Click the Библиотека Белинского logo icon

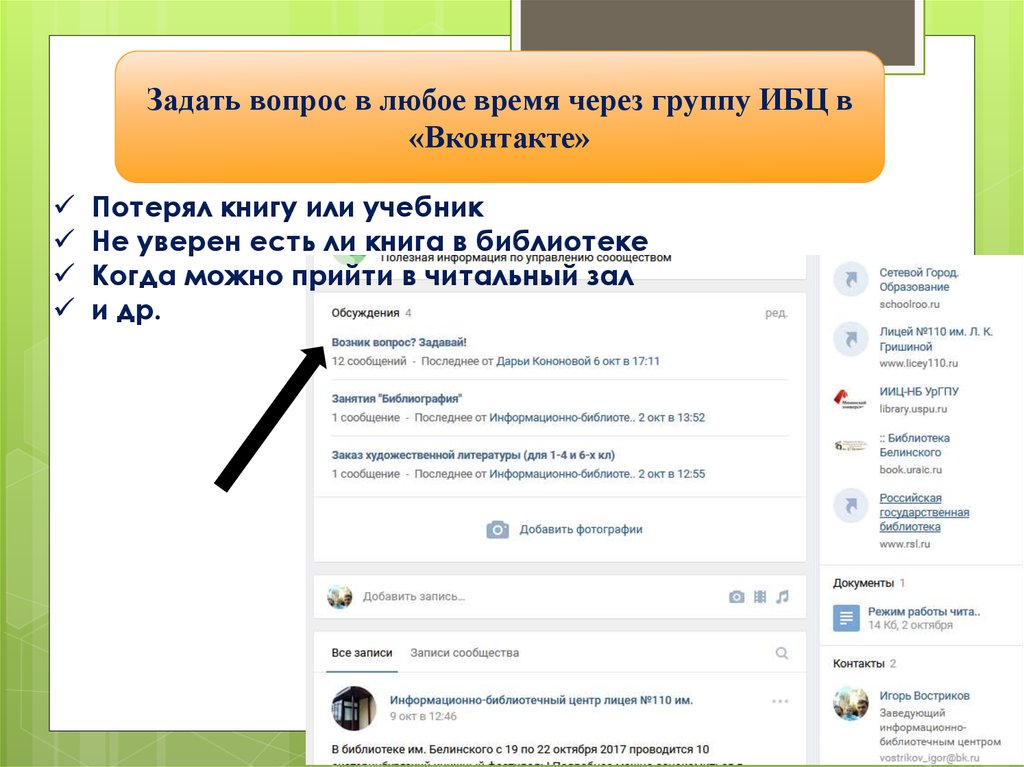coord(850,446)
